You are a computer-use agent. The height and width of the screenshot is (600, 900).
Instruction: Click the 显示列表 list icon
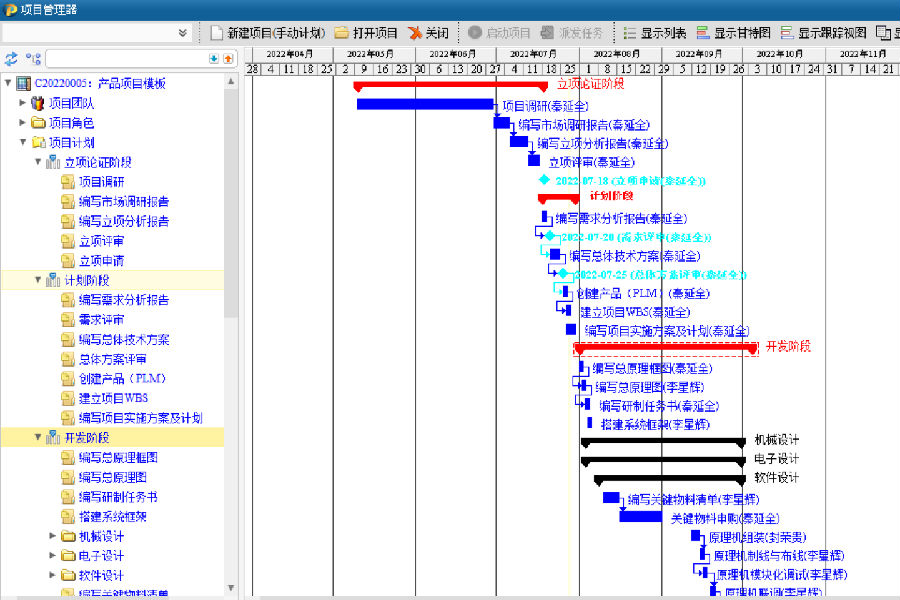click(x=630, y=33)
